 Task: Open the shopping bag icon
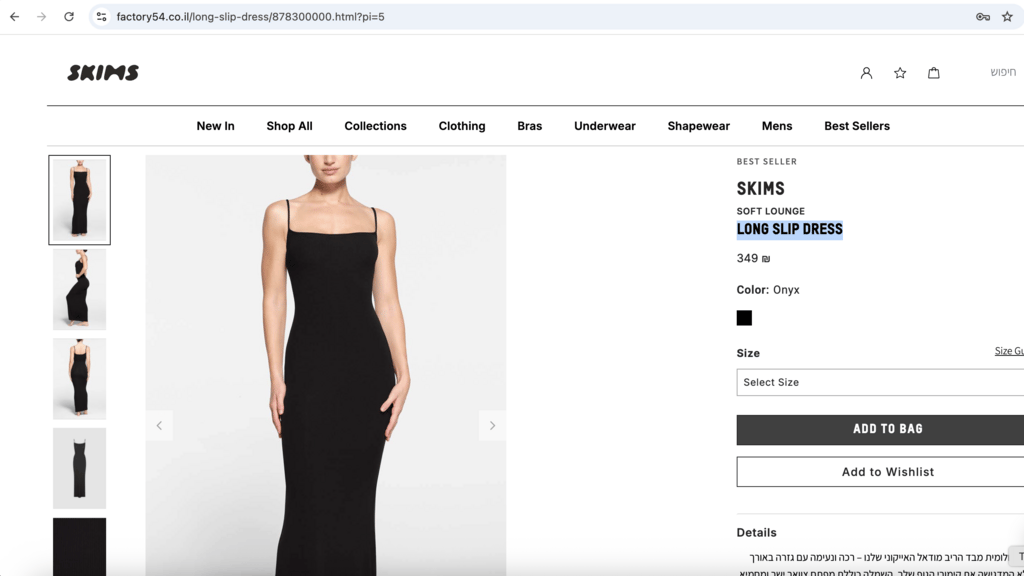click(933, 73)
